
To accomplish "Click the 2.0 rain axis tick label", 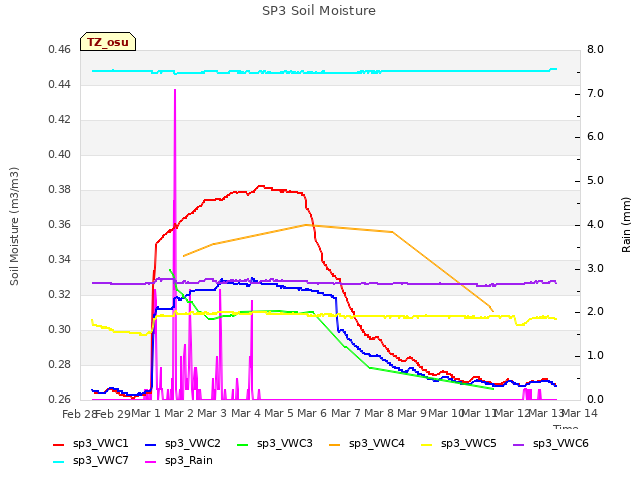I will [595, 312].
